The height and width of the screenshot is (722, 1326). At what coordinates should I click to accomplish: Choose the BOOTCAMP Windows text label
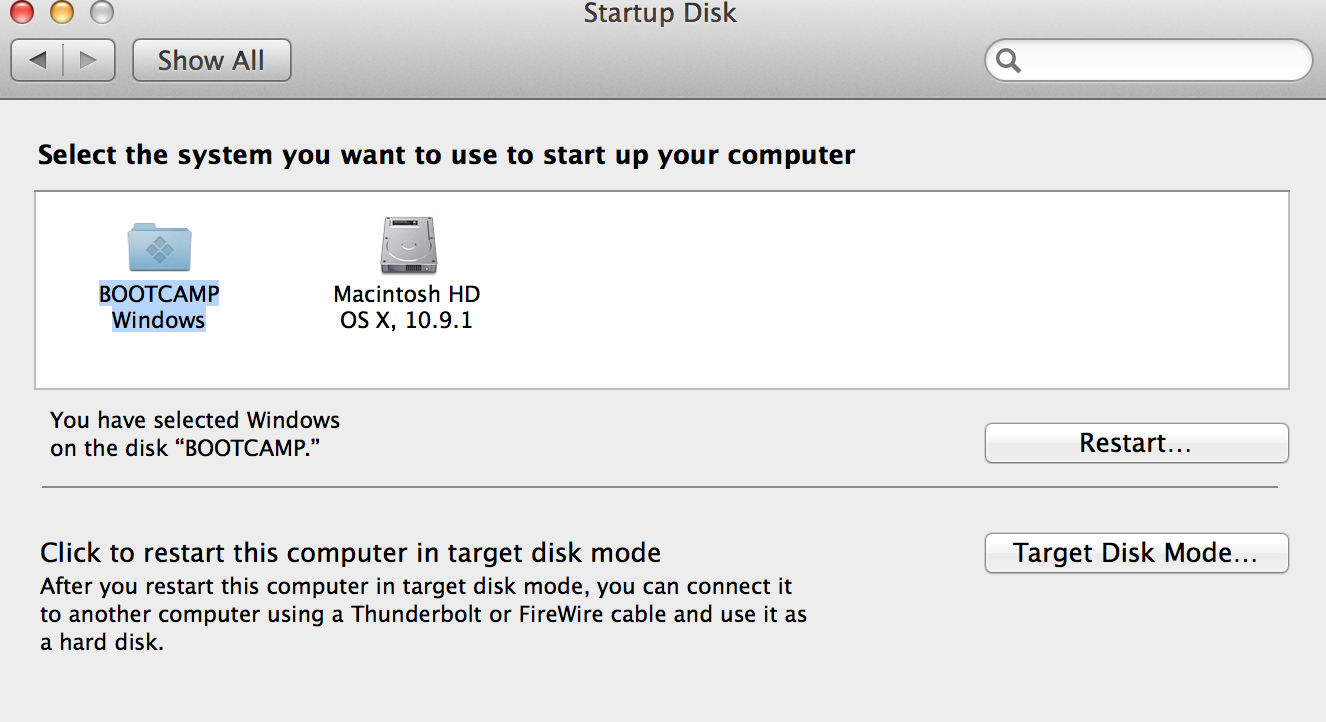159,307
